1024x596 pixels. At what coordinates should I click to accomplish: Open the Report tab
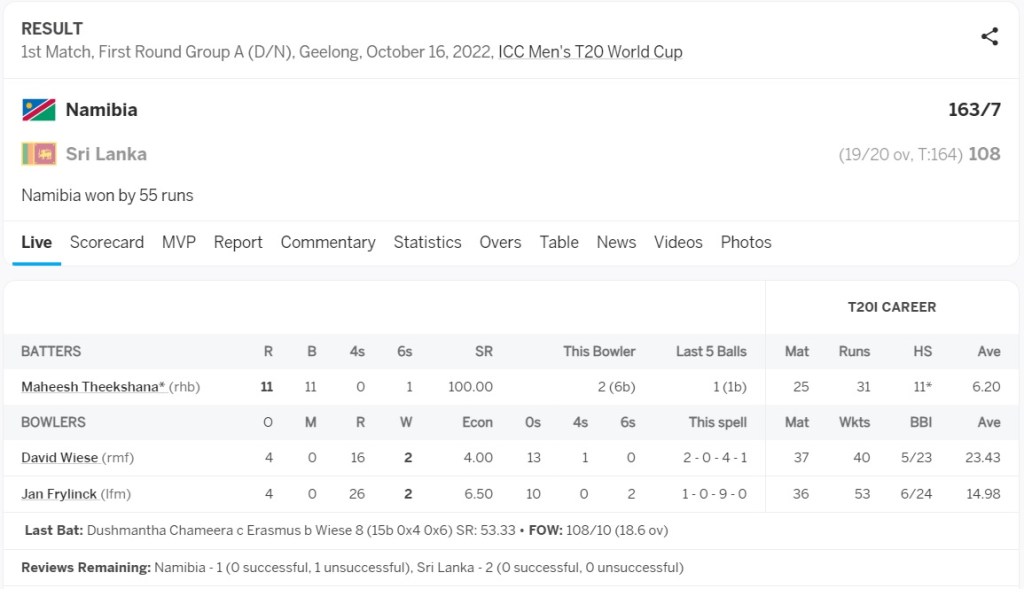tap(238, 242)
